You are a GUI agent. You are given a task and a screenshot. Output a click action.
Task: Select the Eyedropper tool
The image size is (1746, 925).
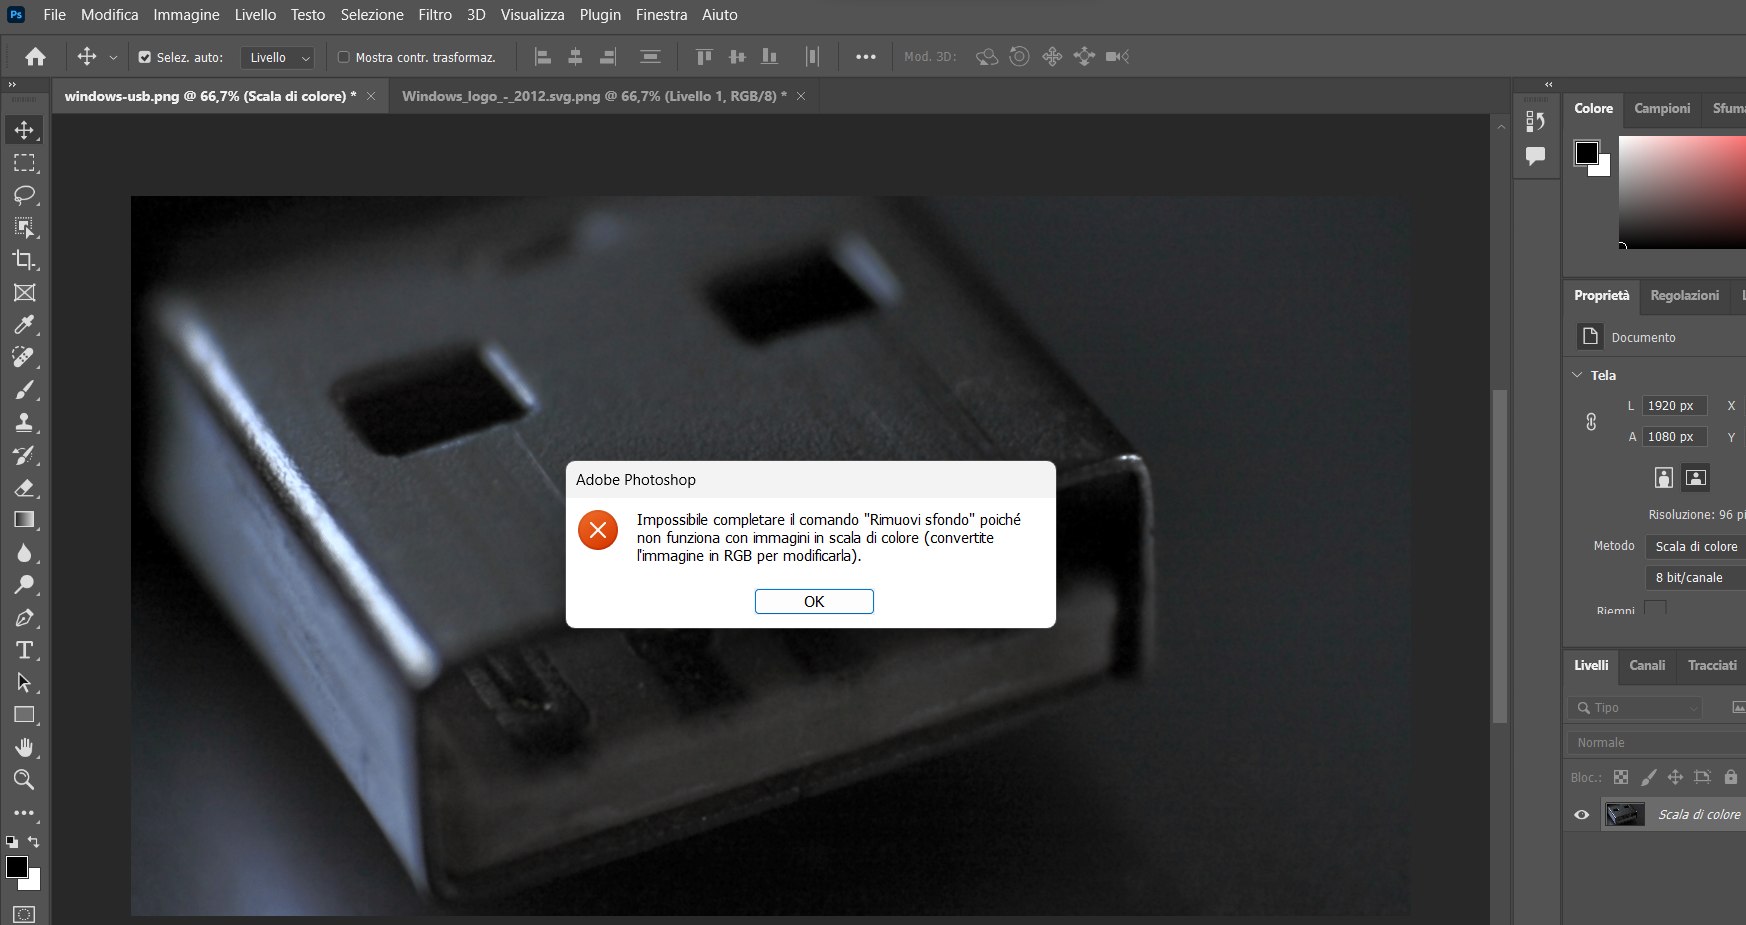[x=25, y=324]
